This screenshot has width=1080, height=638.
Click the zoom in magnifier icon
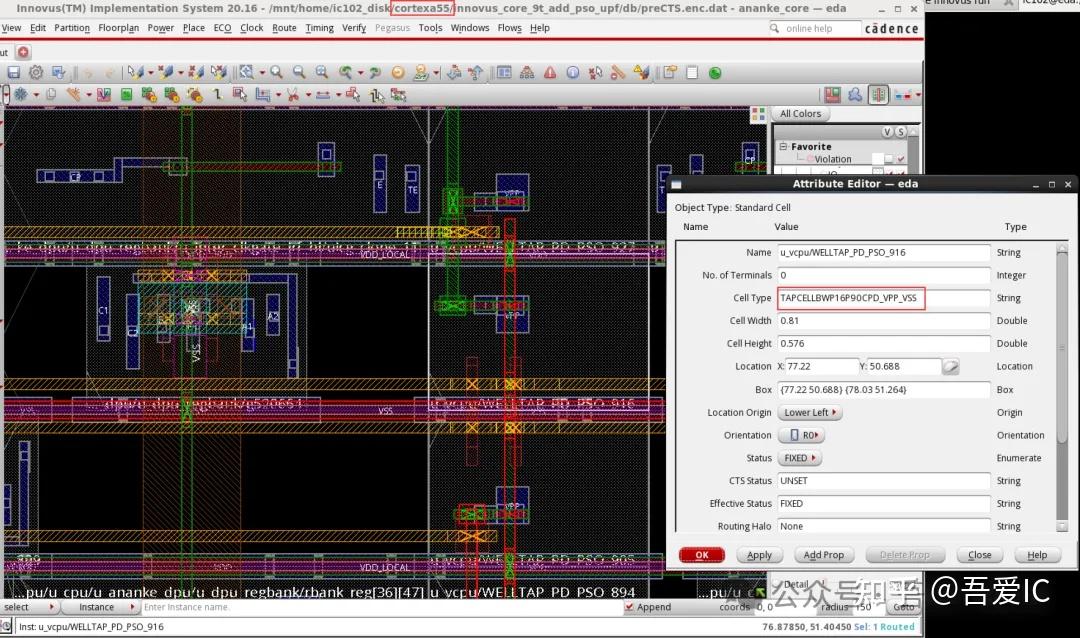click(x=276, y=73)
